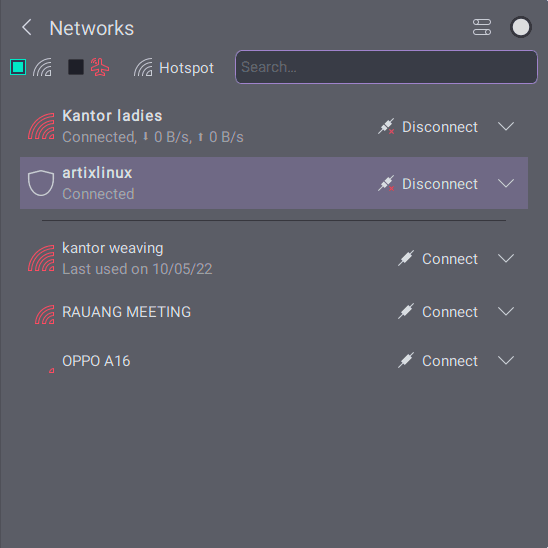Click the artixlinux VPN shield icon
The image size is (548, 548).
click(x=41, y=183)
